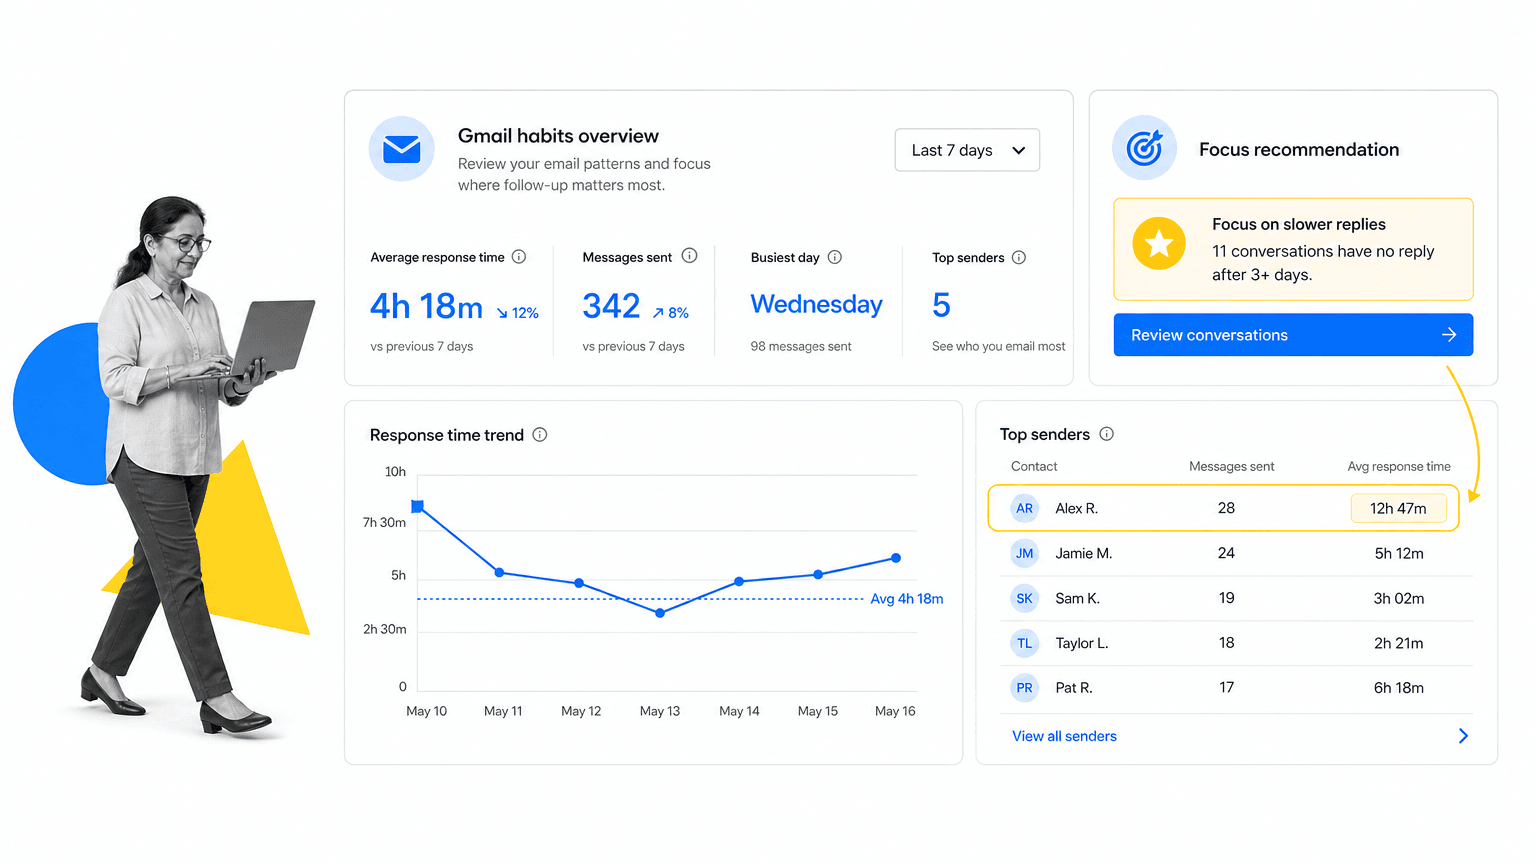Screen dimensions: 1536x864
Task: Click the Avg response time column header
Action: [1398, 466]
